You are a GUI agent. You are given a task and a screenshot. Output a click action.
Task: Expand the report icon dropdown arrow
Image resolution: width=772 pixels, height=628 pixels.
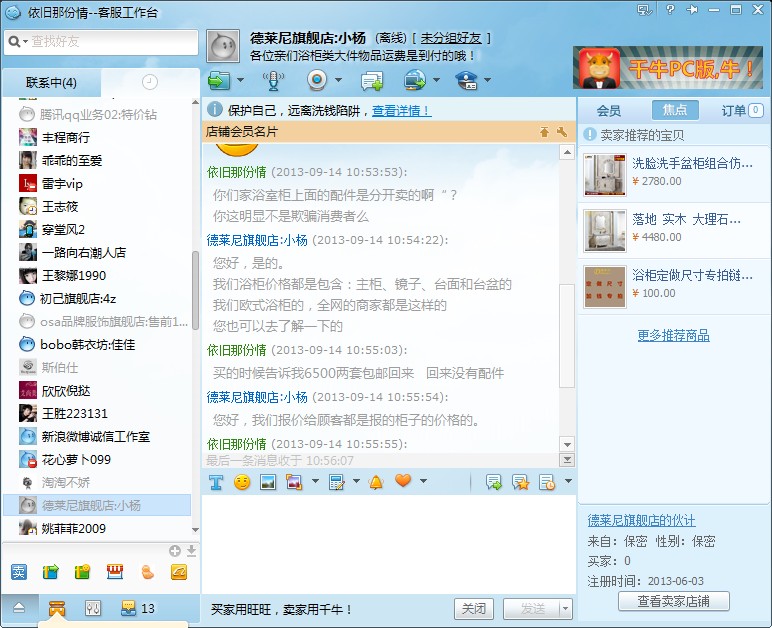487,80
